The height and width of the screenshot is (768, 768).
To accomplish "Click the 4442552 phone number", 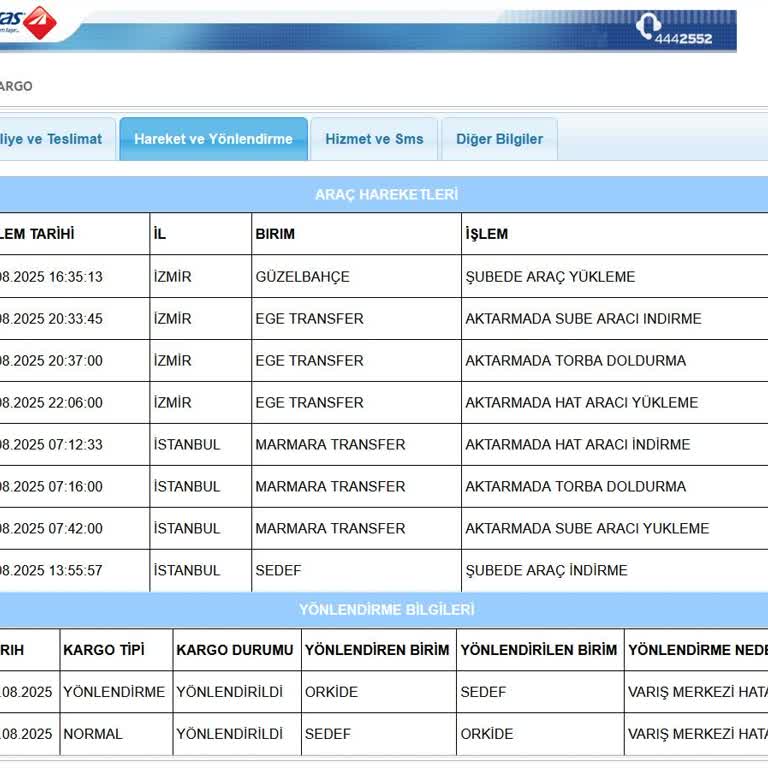I will pos(683,39).
